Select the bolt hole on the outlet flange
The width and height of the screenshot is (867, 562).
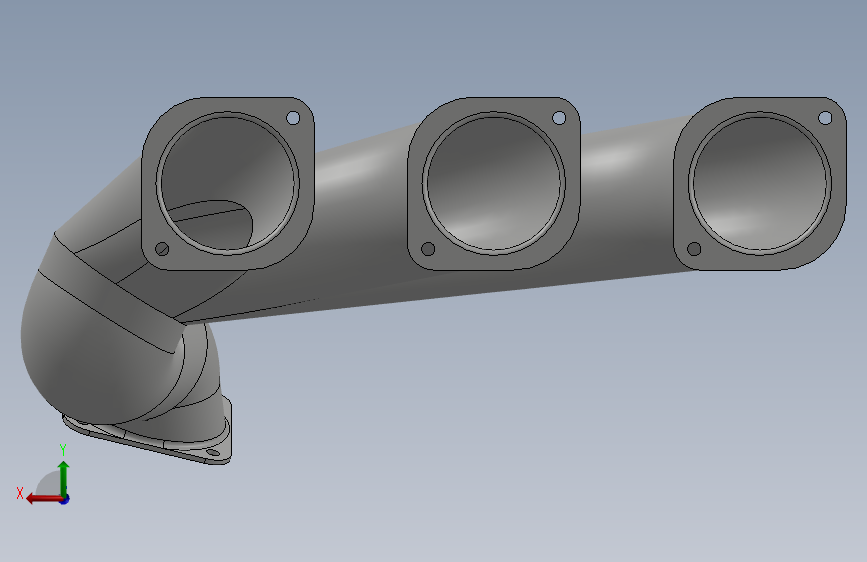tap(213, 453)
